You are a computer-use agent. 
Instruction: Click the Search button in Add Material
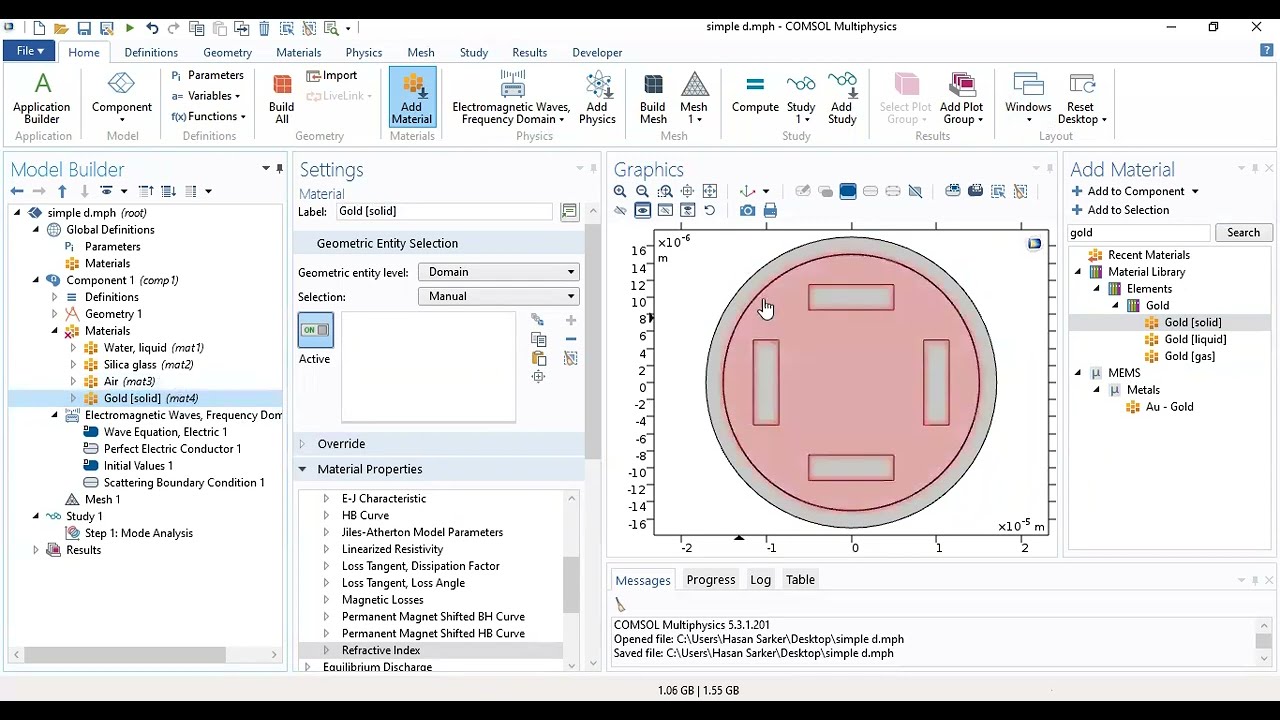click(1244, 233)
